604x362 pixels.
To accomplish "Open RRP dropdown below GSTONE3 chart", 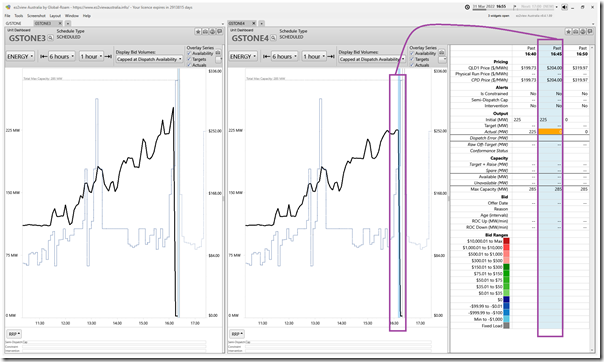I will click(x=14, y=334).
